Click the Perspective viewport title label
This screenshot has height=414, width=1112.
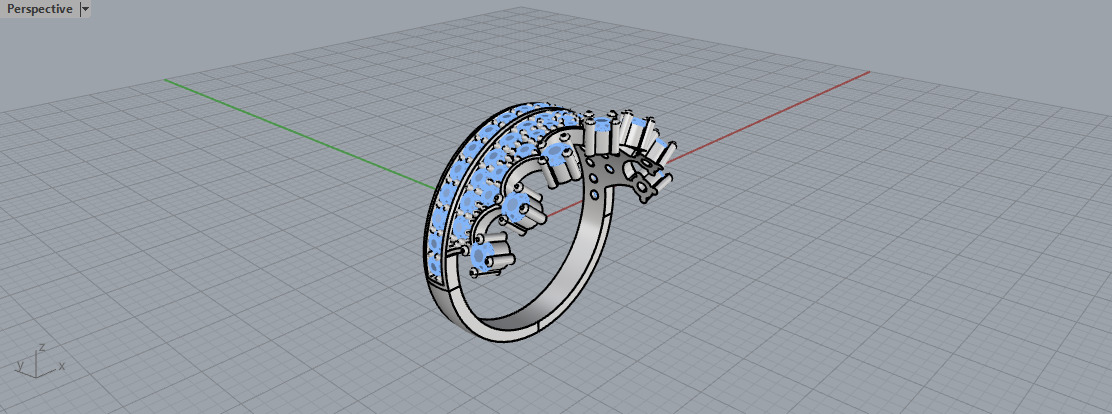(x=39, y=9)
